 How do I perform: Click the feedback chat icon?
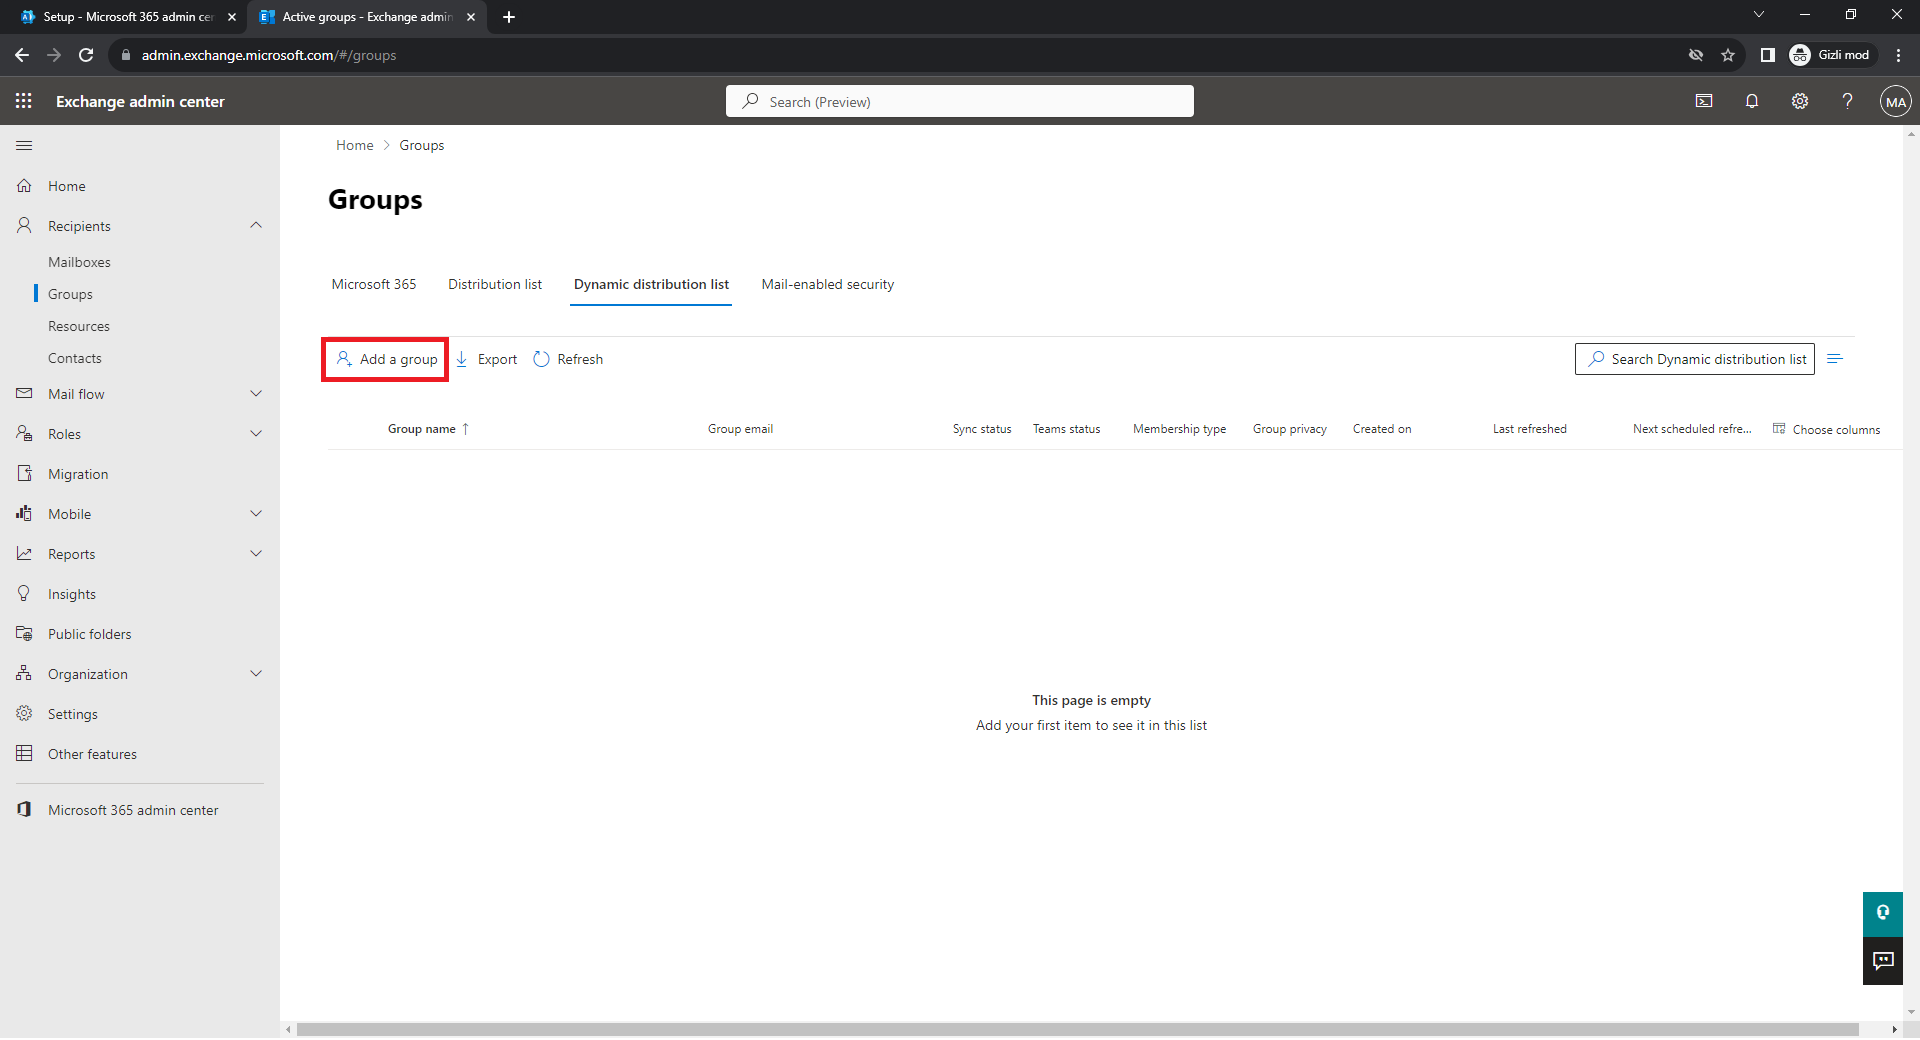[1883, 961]
